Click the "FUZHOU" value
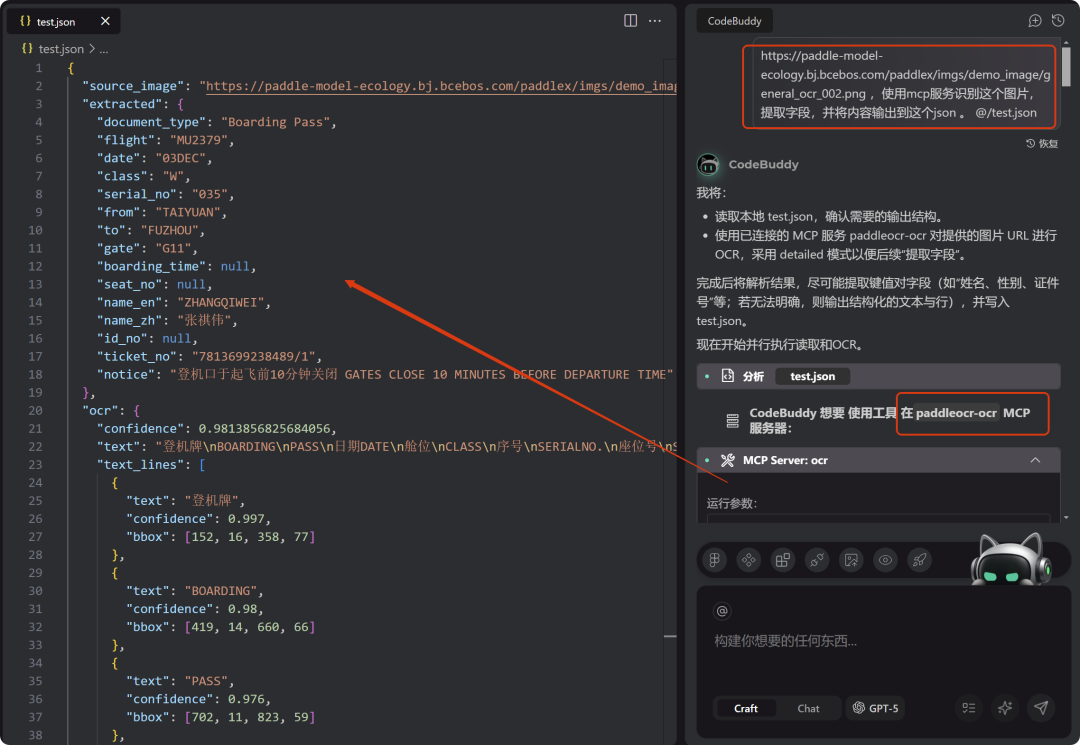 pyautogui.click(x=169, y=230)
